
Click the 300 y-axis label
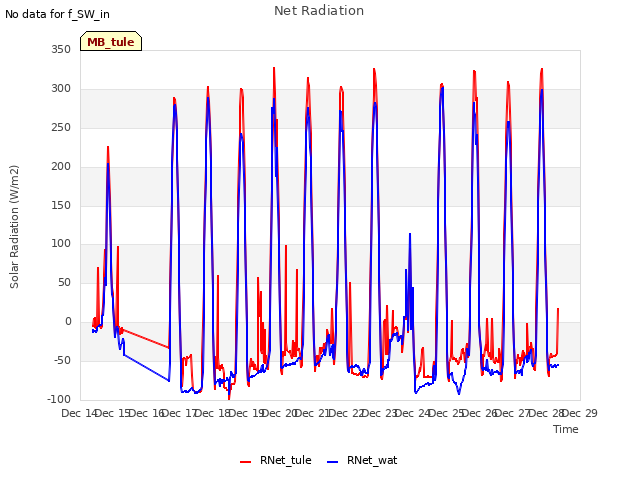pyautogui.click(x=61, y=89)
